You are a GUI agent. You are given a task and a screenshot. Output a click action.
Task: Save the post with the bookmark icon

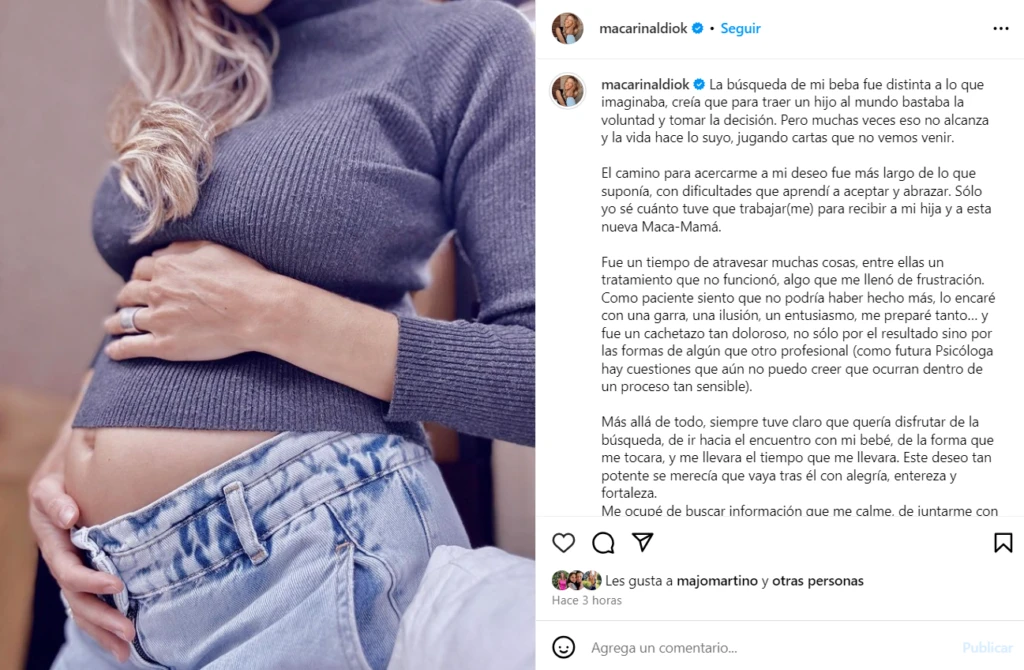tap(1003, 543)
